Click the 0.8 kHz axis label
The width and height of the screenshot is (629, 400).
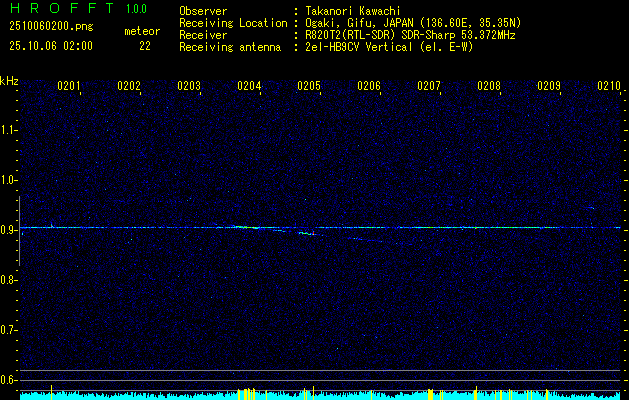click(x=8, y=280)
